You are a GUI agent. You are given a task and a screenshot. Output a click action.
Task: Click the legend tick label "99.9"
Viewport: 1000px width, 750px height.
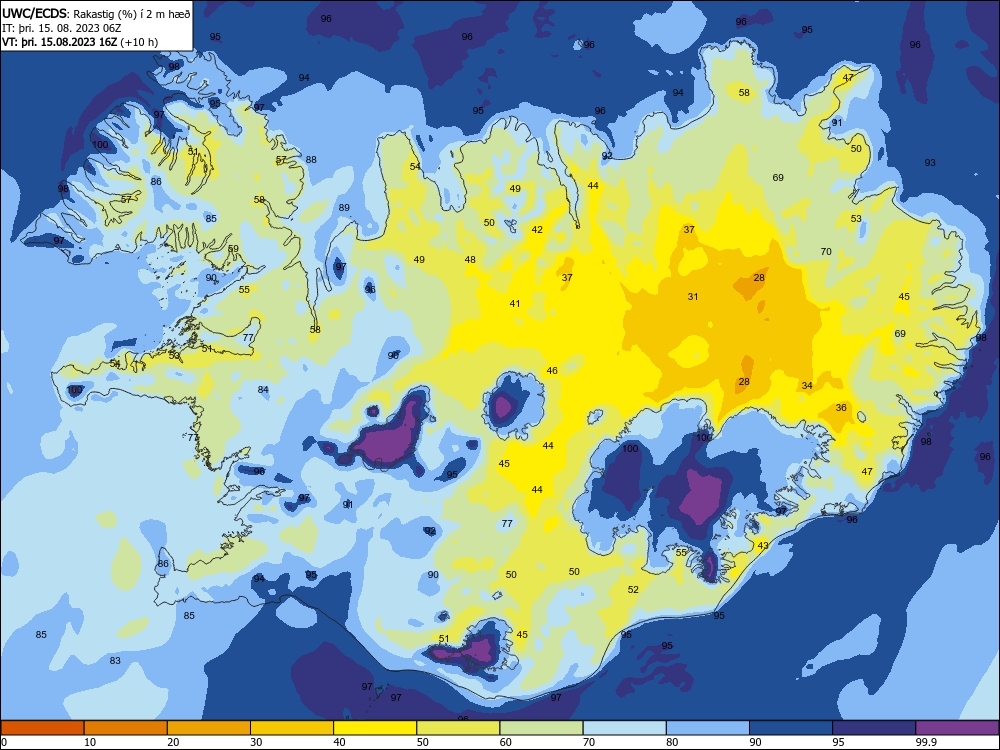[926, 742]
